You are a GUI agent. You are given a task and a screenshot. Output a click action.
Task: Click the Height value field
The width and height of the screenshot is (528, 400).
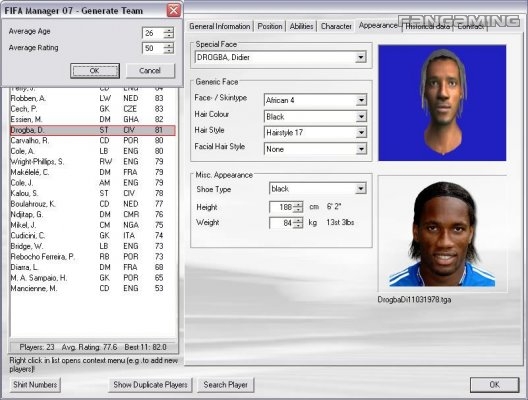tap(281, 207)
